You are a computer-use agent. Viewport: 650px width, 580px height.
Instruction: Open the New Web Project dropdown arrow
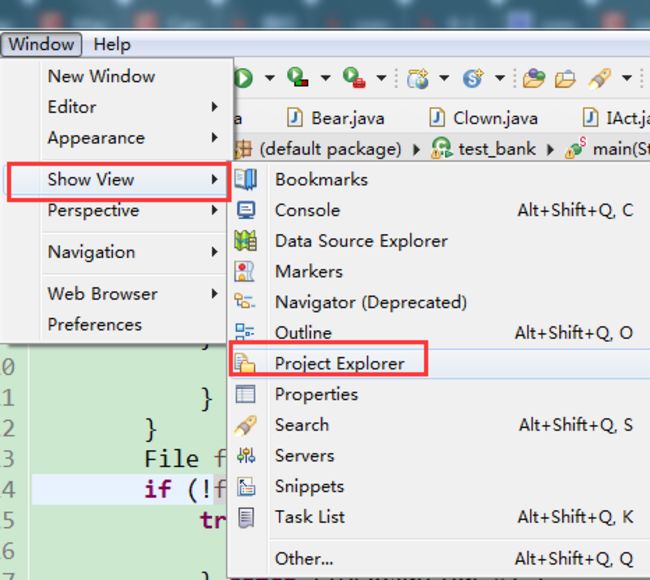point(444,78)
